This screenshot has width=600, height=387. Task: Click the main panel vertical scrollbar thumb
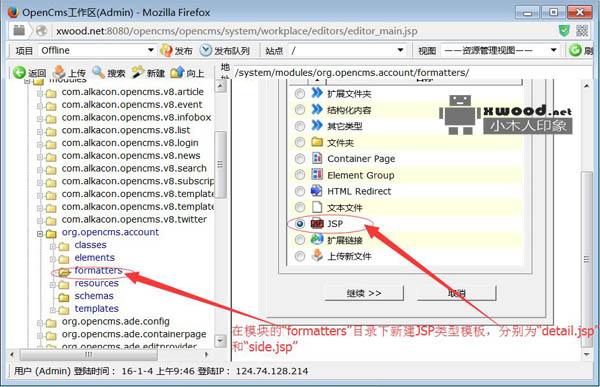[586, 260]
